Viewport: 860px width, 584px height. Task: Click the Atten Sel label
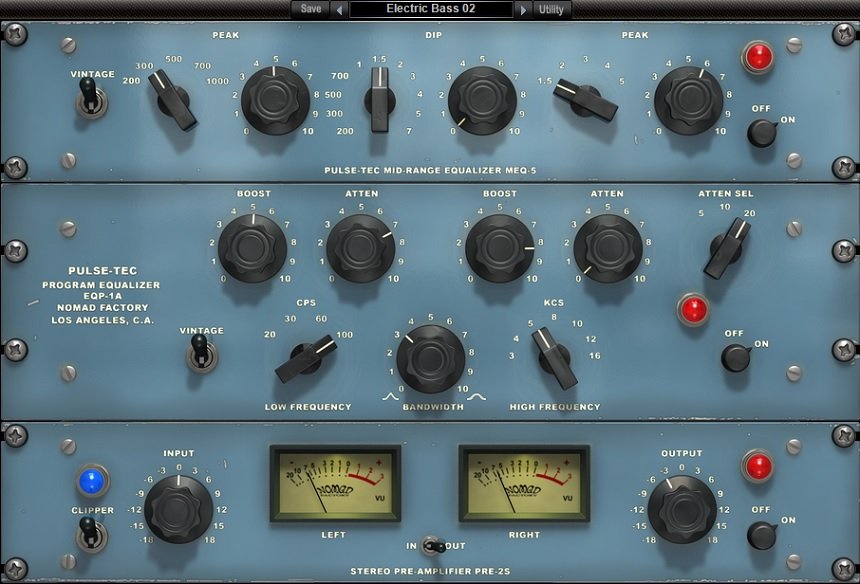pyautogui.click(x=726, y=194)
